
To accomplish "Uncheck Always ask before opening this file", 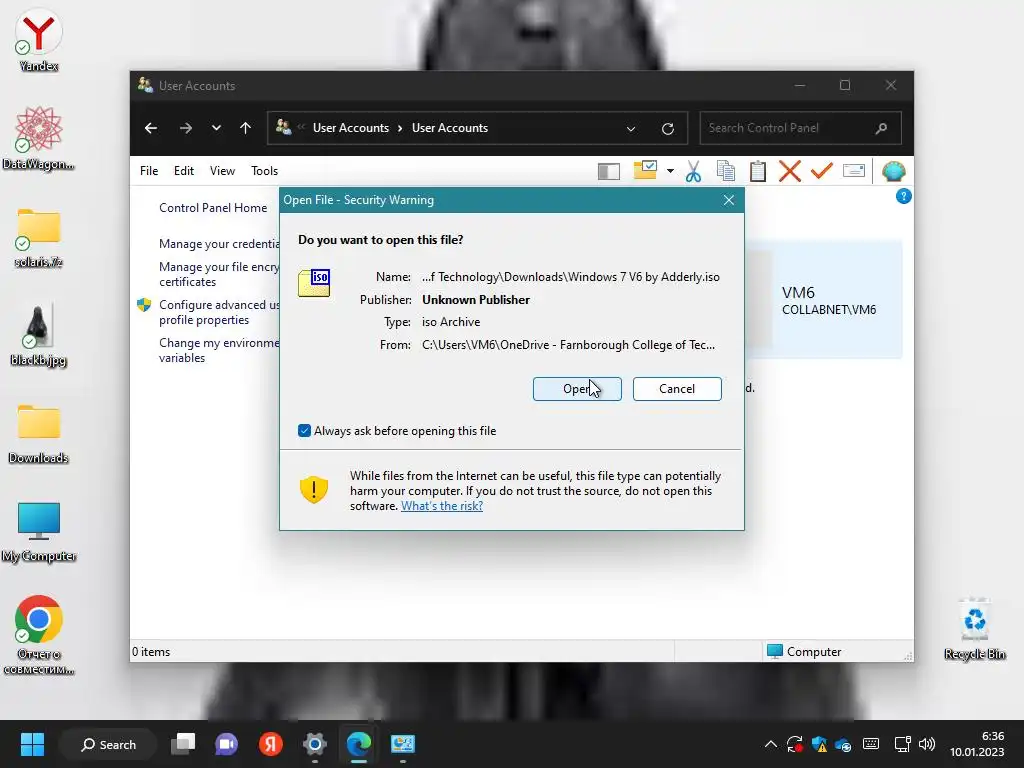I will [304, 430].
